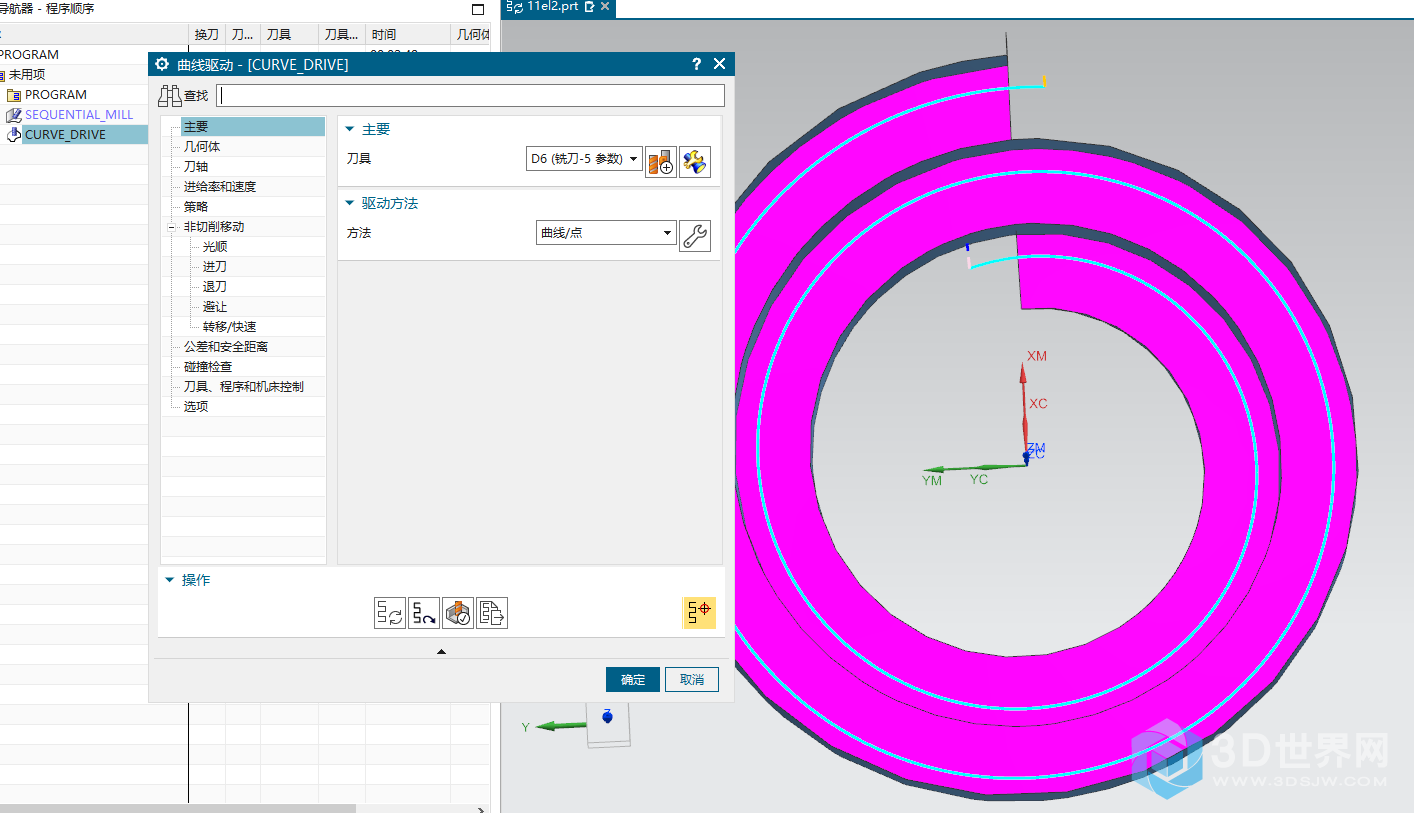Open drive method wrench edit icon
The height and width of the screenshot is (813, 1414).
pyautogui.click(x=694, y=236)
